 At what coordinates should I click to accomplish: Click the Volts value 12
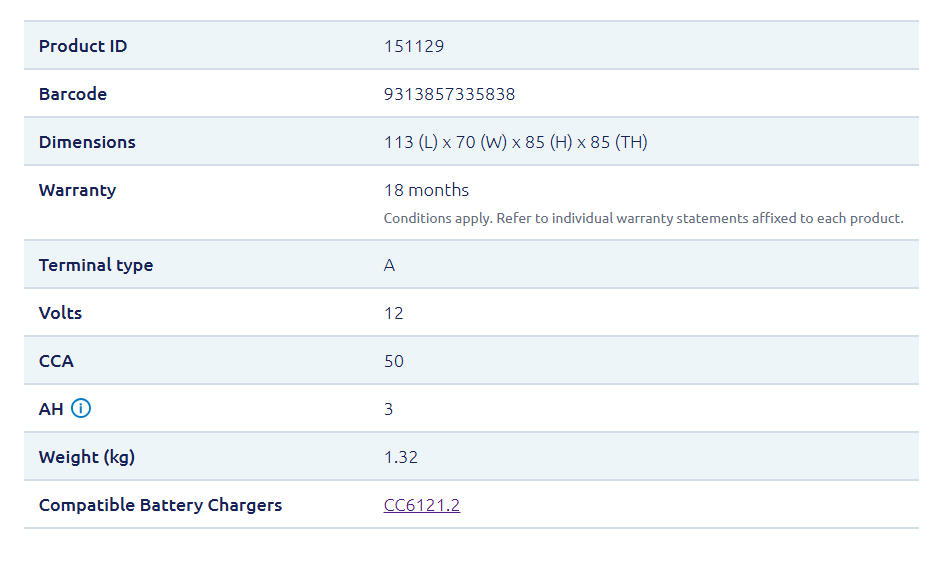click(x=393, y=313)
